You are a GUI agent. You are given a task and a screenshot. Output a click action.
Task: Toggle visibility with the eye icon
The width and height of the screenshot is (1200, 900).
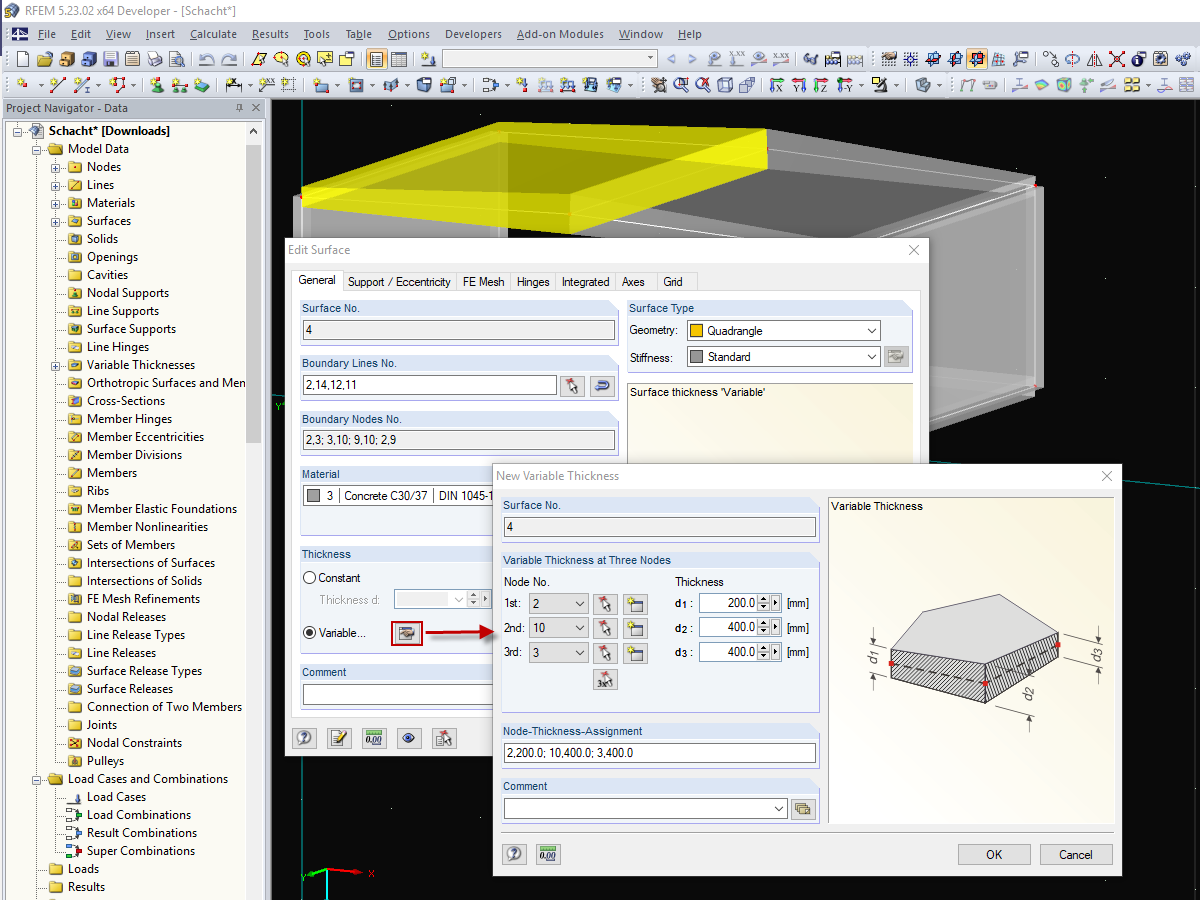pos(409,737)
